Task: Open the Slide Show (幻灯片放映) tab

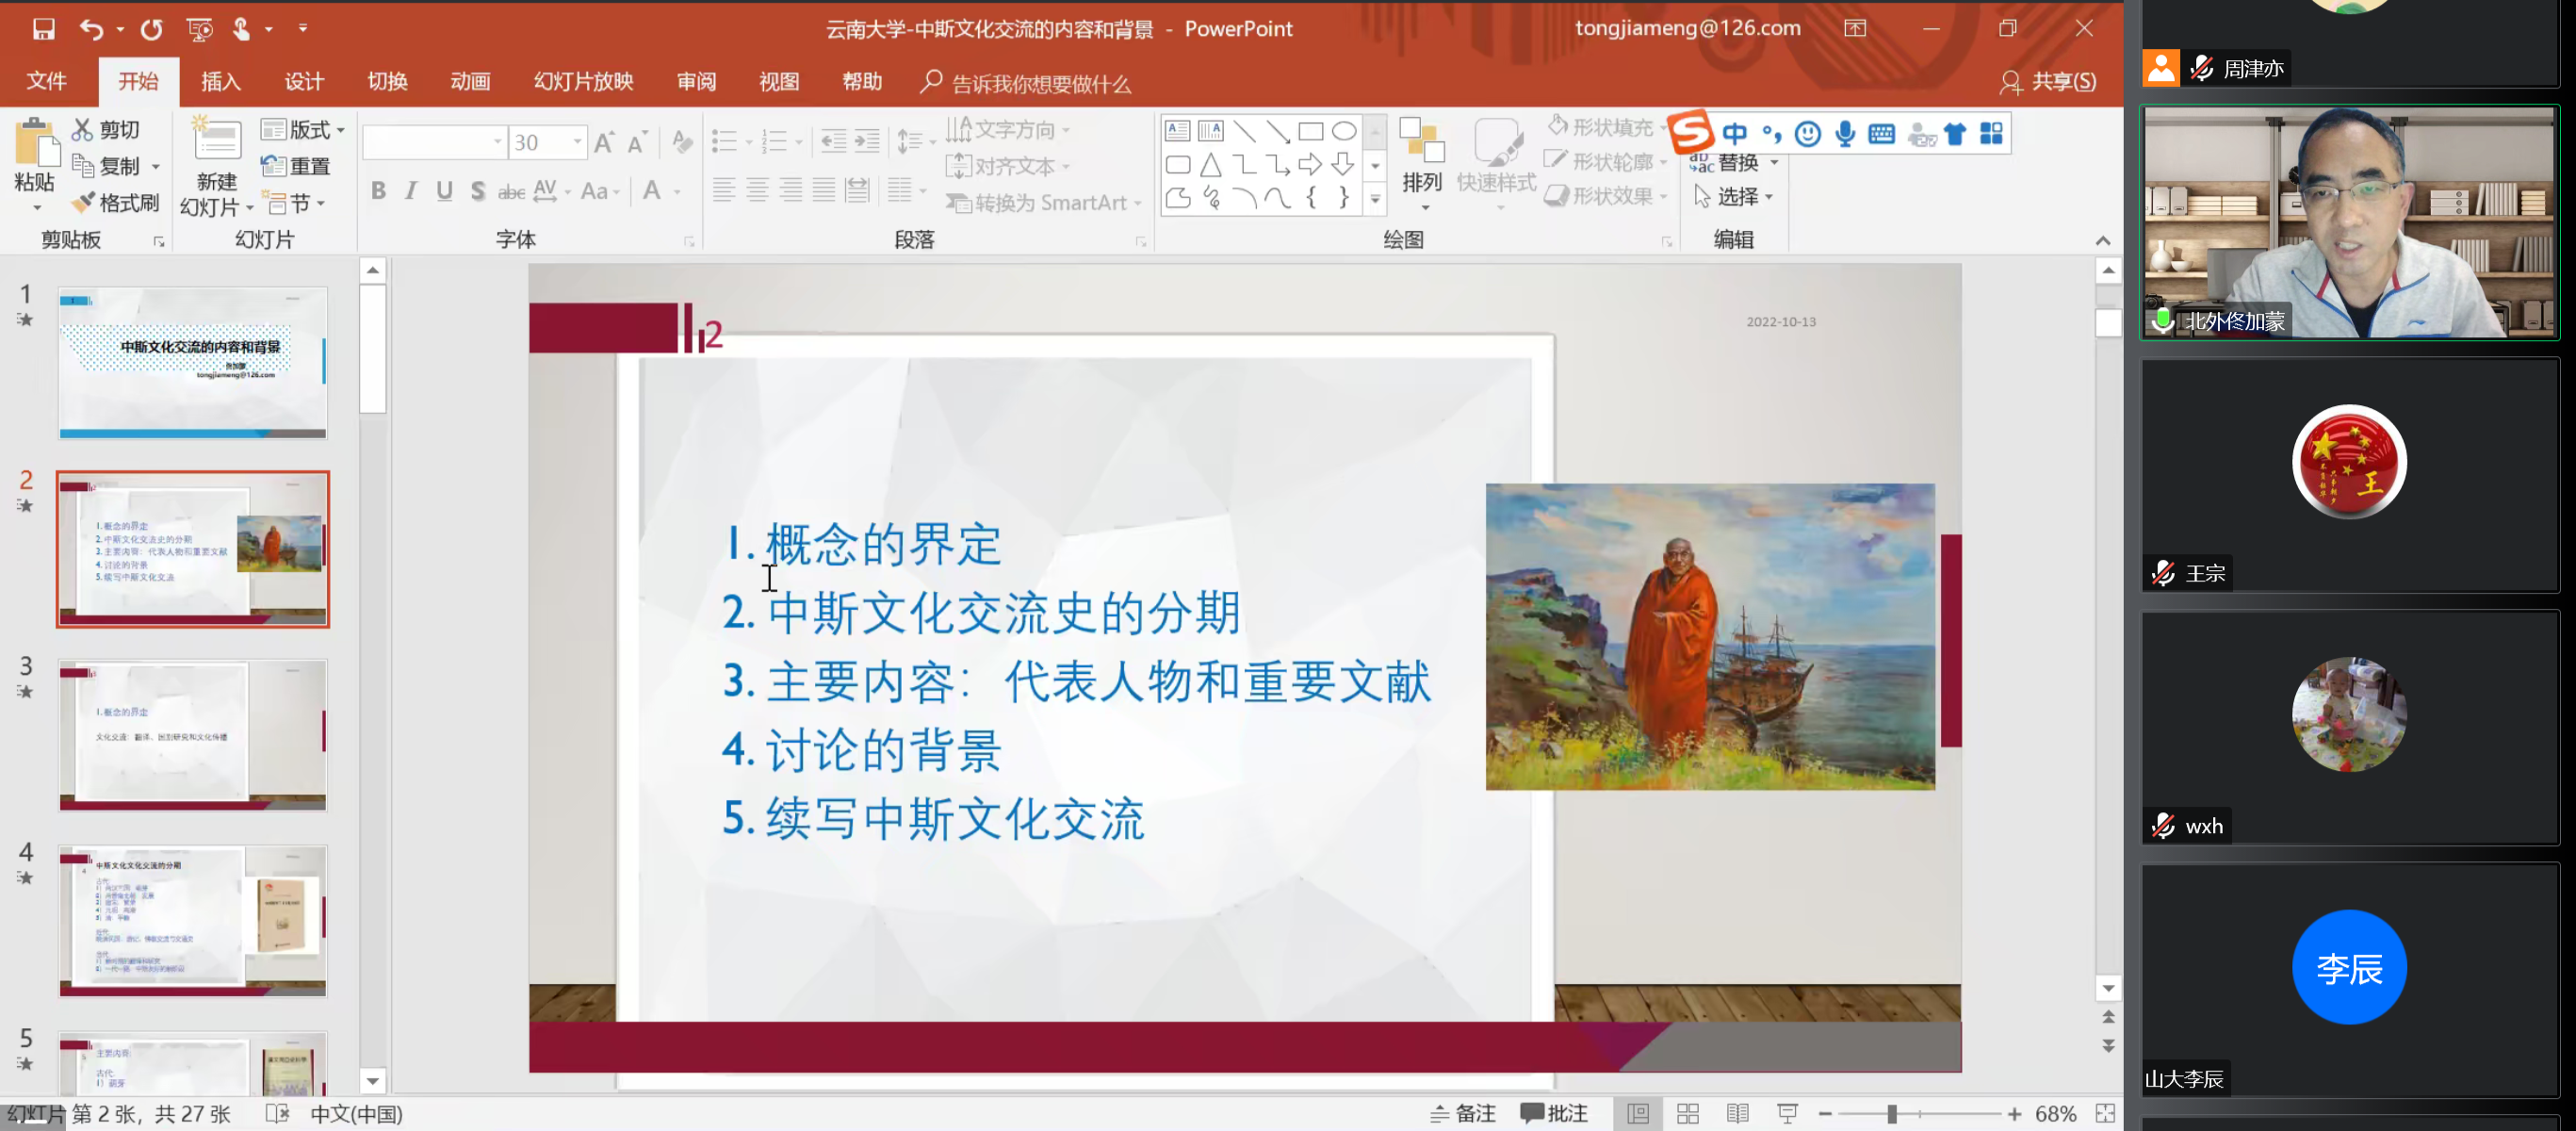Action: point(583,82)
